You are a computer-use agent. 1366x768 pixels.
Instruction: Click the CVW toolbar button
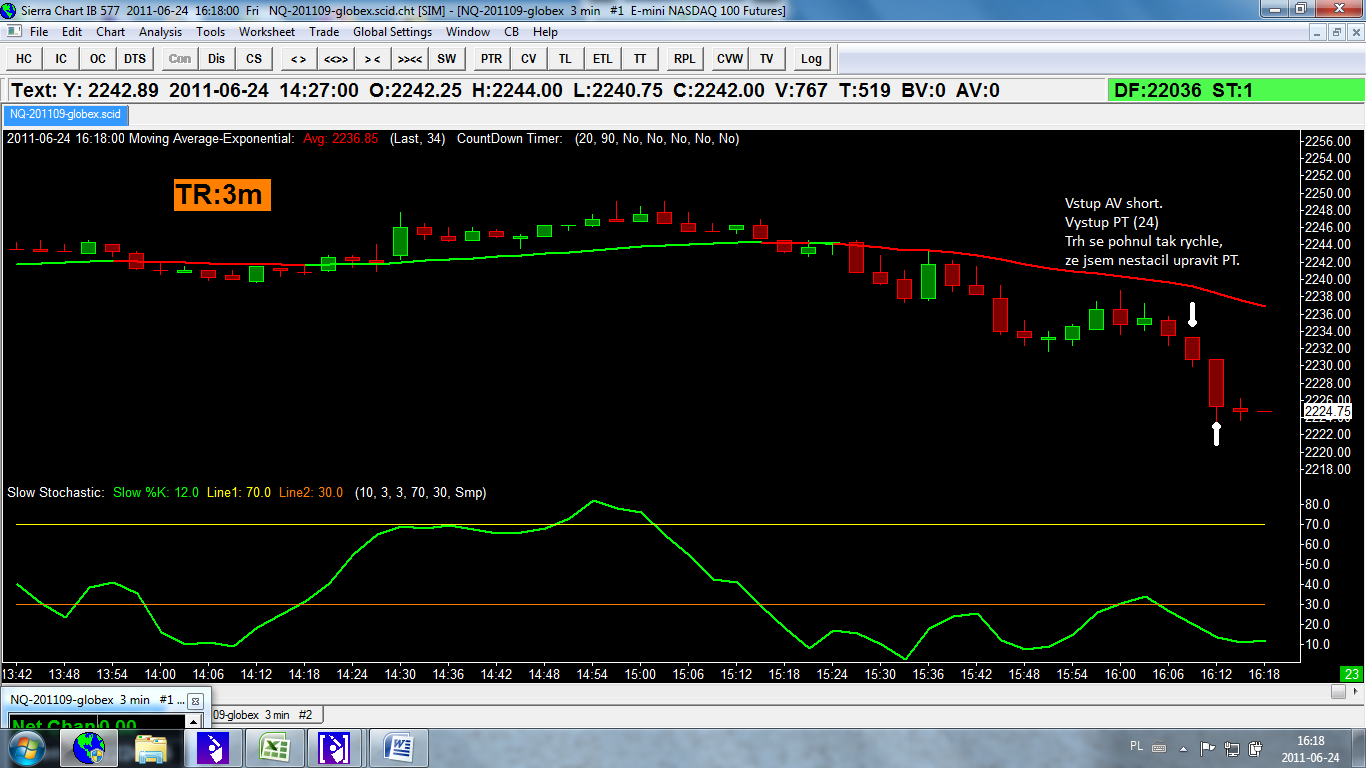[730, 59]
